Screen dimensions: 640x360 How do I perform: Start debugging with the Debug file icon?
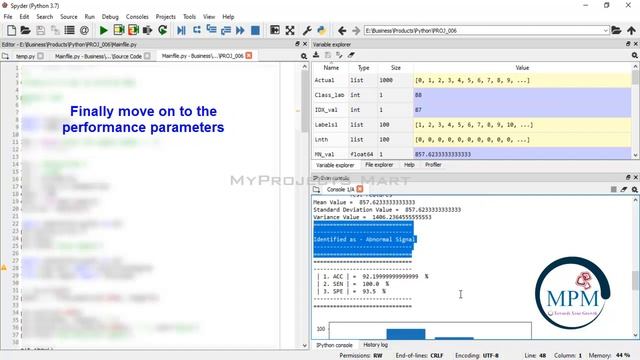point(182,30)
